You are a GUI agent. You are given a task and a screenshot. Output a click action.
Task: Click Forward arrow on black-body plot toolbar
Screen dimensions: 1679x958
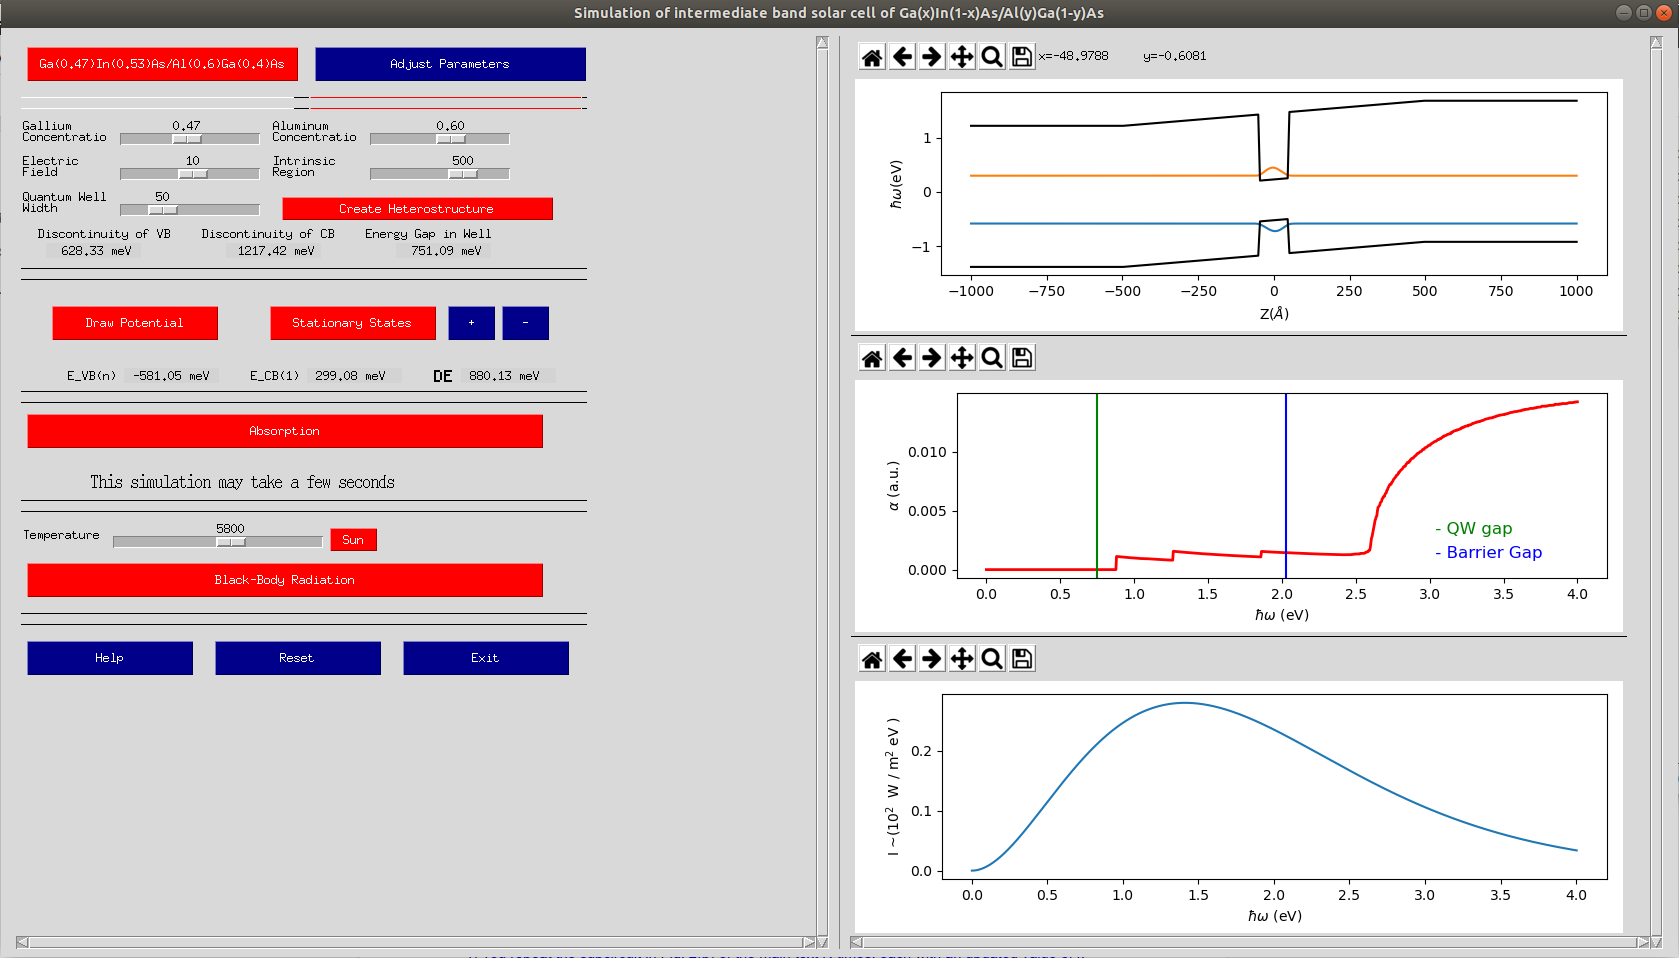(x=932, y=659)
